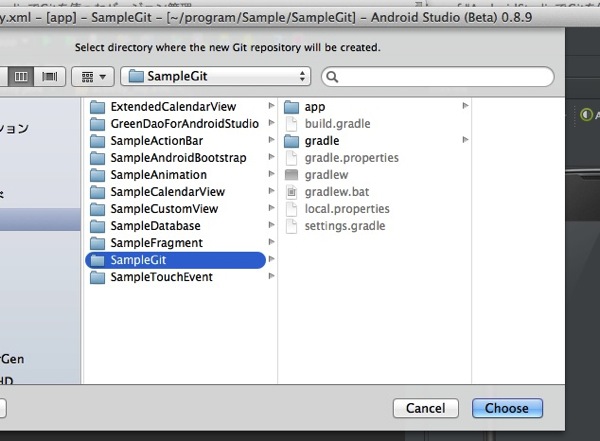This screenshot has width=600, height=441.
Task: Click the app folder icon
Action: click(x=292, y=107)
